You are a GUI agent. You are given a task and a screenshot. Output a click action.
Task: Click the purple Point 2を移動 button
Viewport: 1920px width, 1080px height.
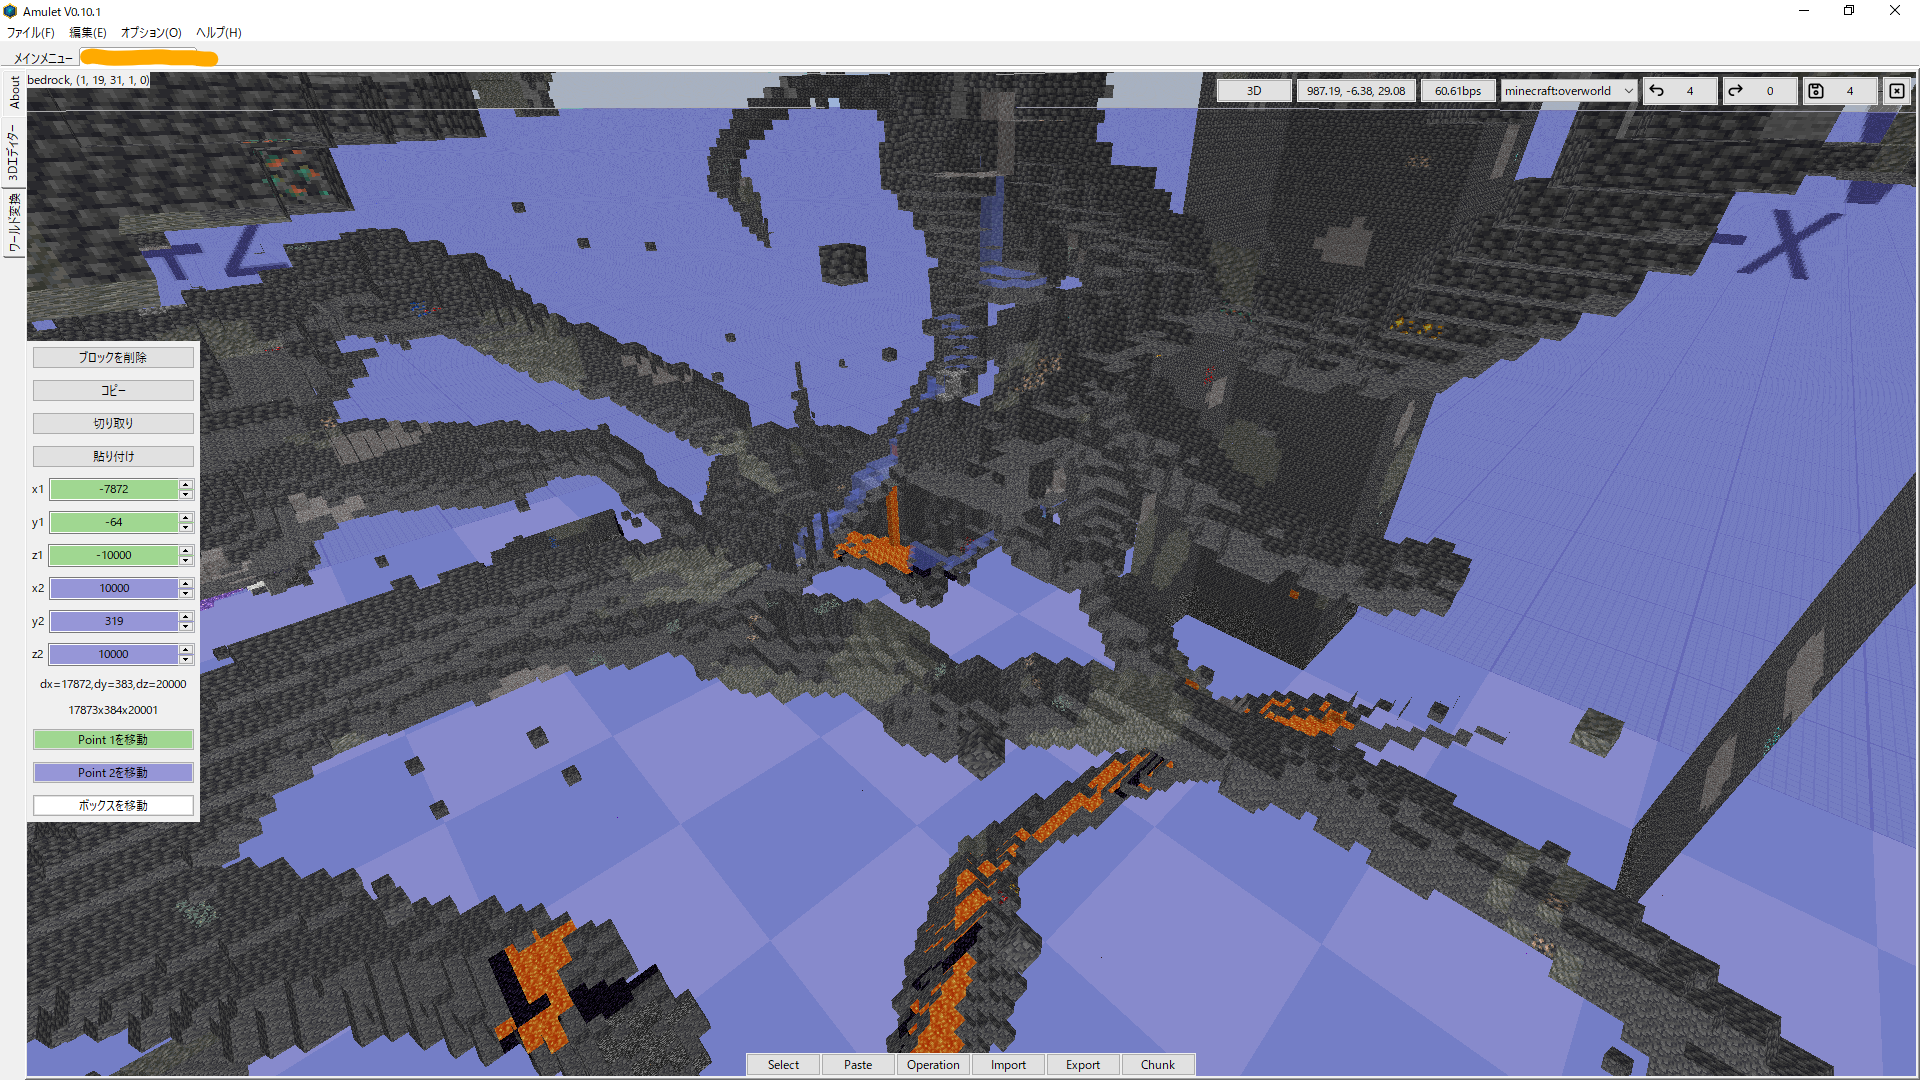(x=113, y=773)
